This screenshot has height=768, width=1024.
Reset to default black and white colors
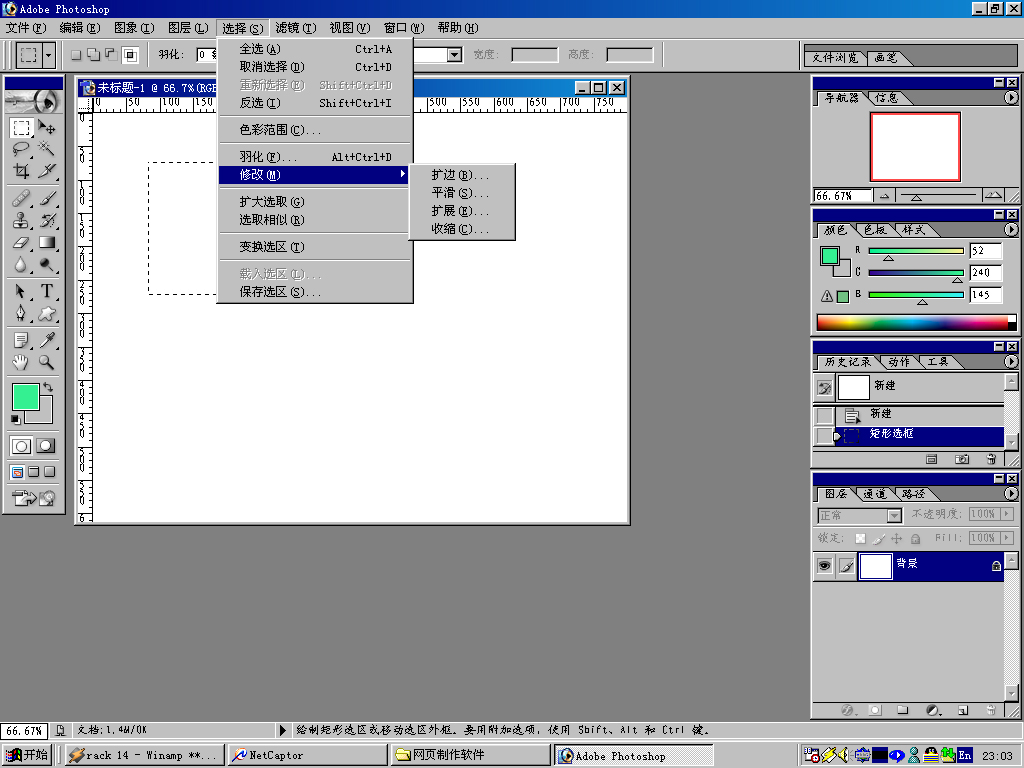(15, 419)
